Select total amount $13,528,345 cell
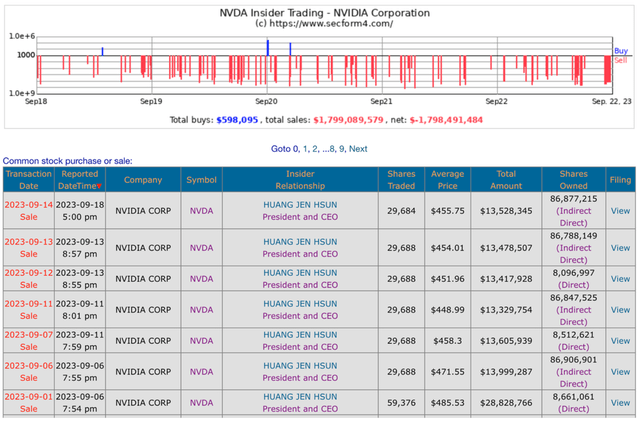Screen dimensions: 640x422 [506, 211]
